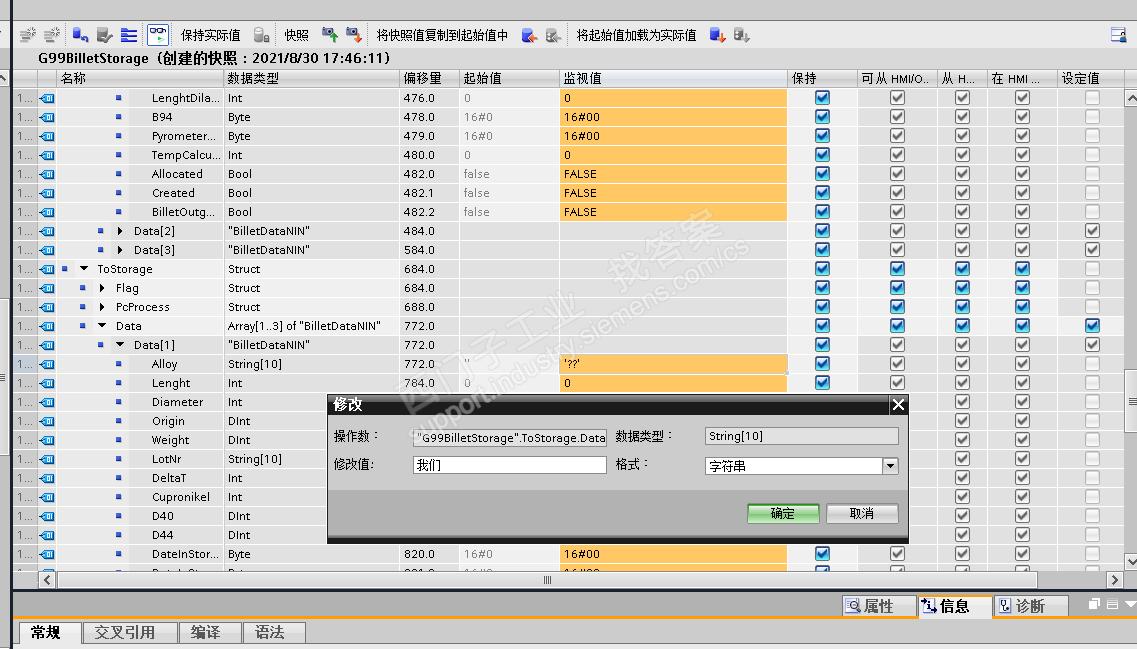
Task: Click the blue database reset-start-values icon
Action: (x=80, y=35)
